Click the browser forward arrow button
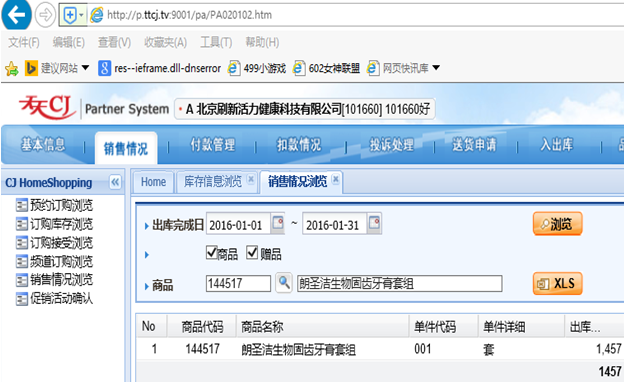This screenshot has width=624, height=382. [45, 15]
